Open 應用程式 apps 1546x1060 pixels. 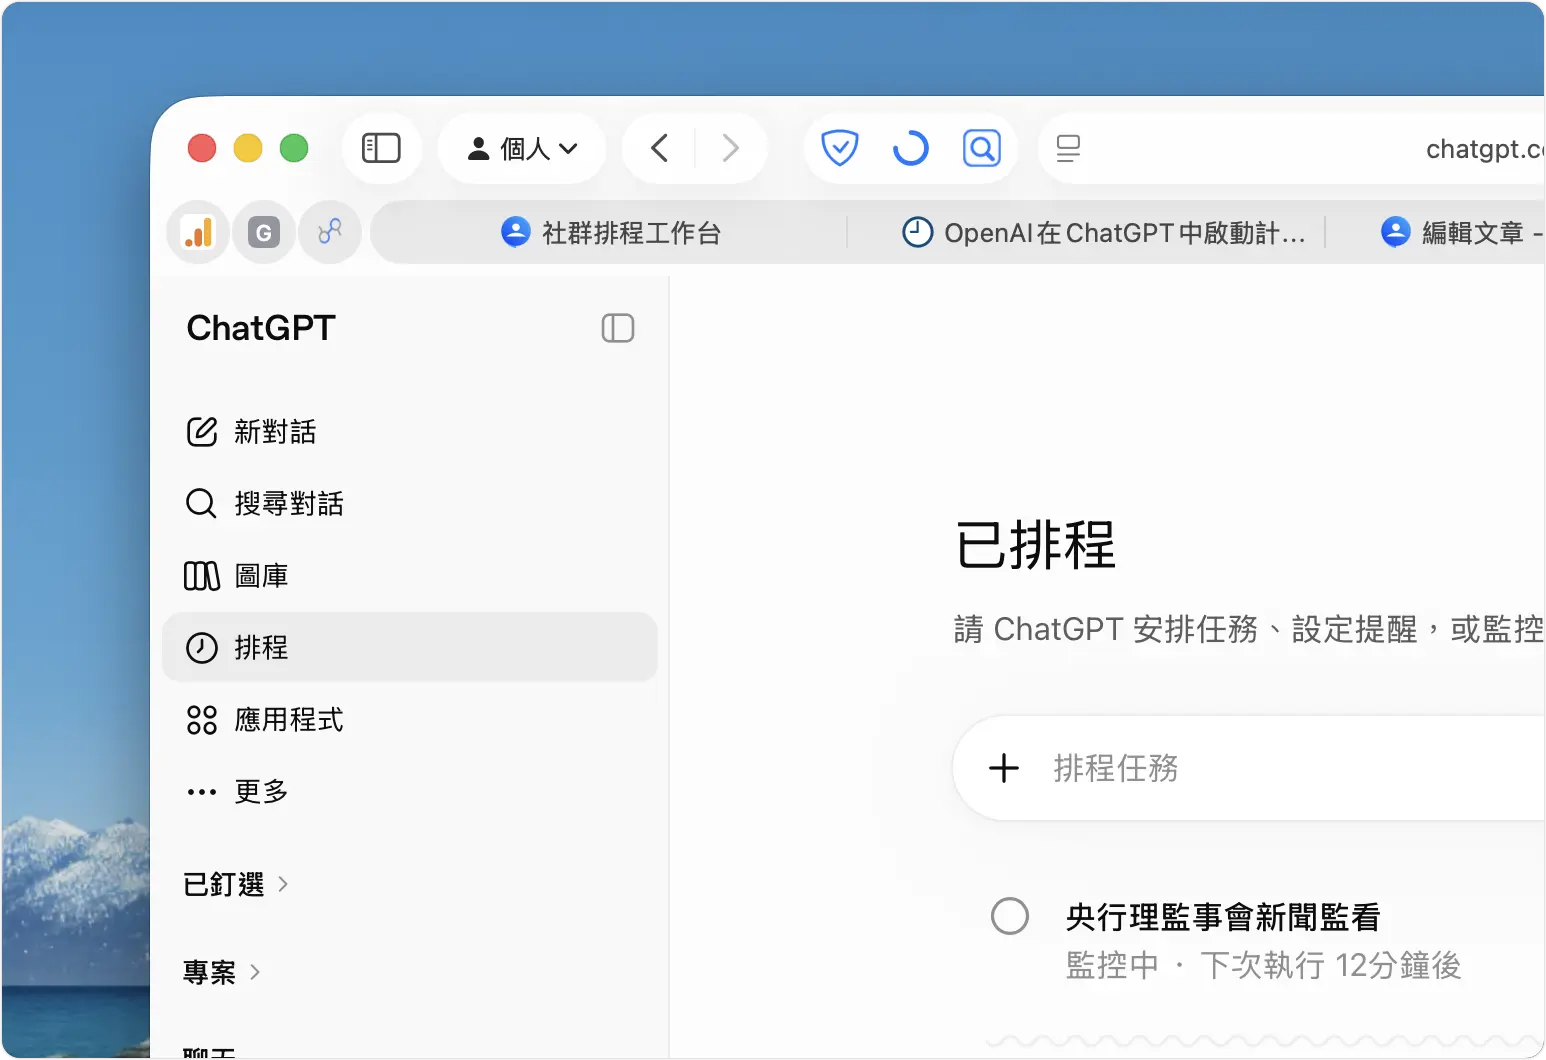point(410,719)
